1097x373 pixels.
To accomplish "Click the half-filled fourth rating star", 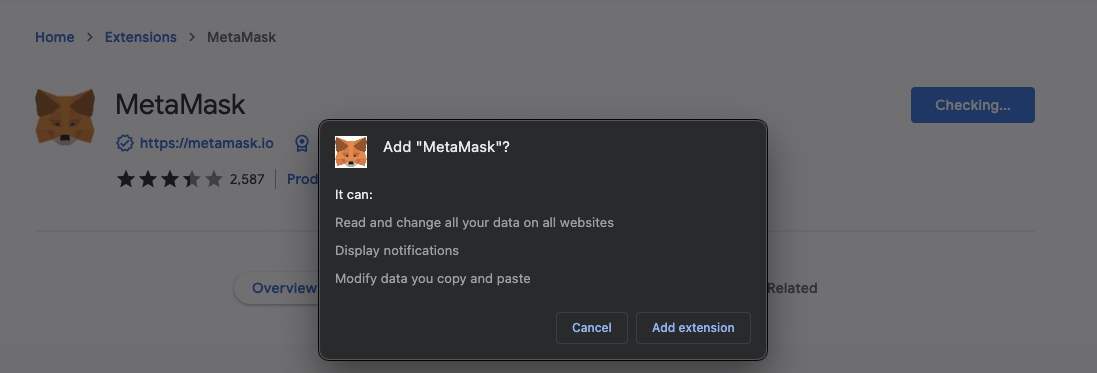I will click(x=192, y=179).
